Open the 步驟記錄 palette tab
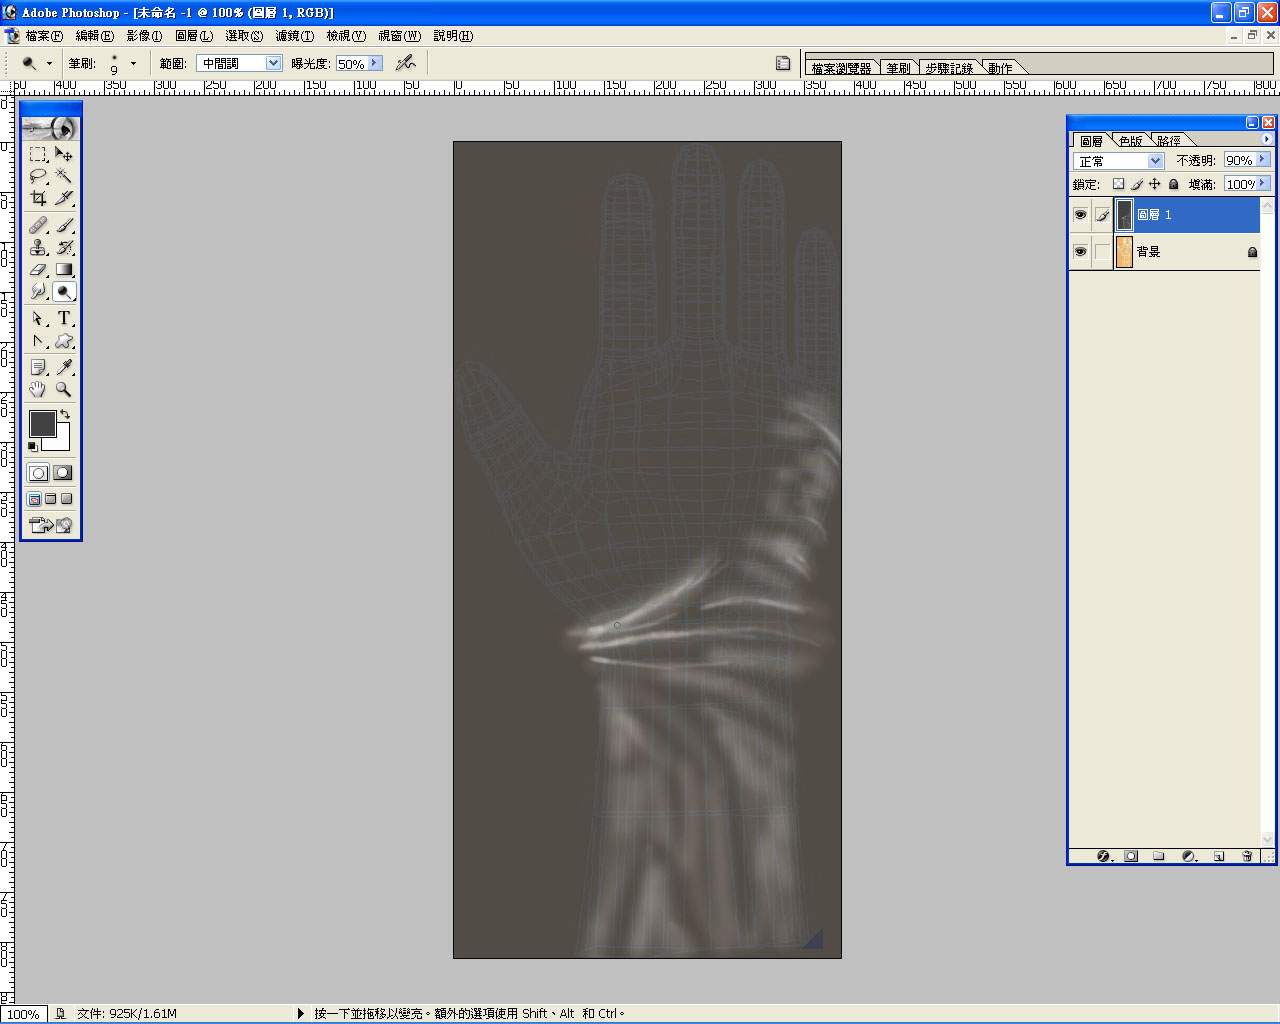1280x1024 pixels. click(948, 68)
